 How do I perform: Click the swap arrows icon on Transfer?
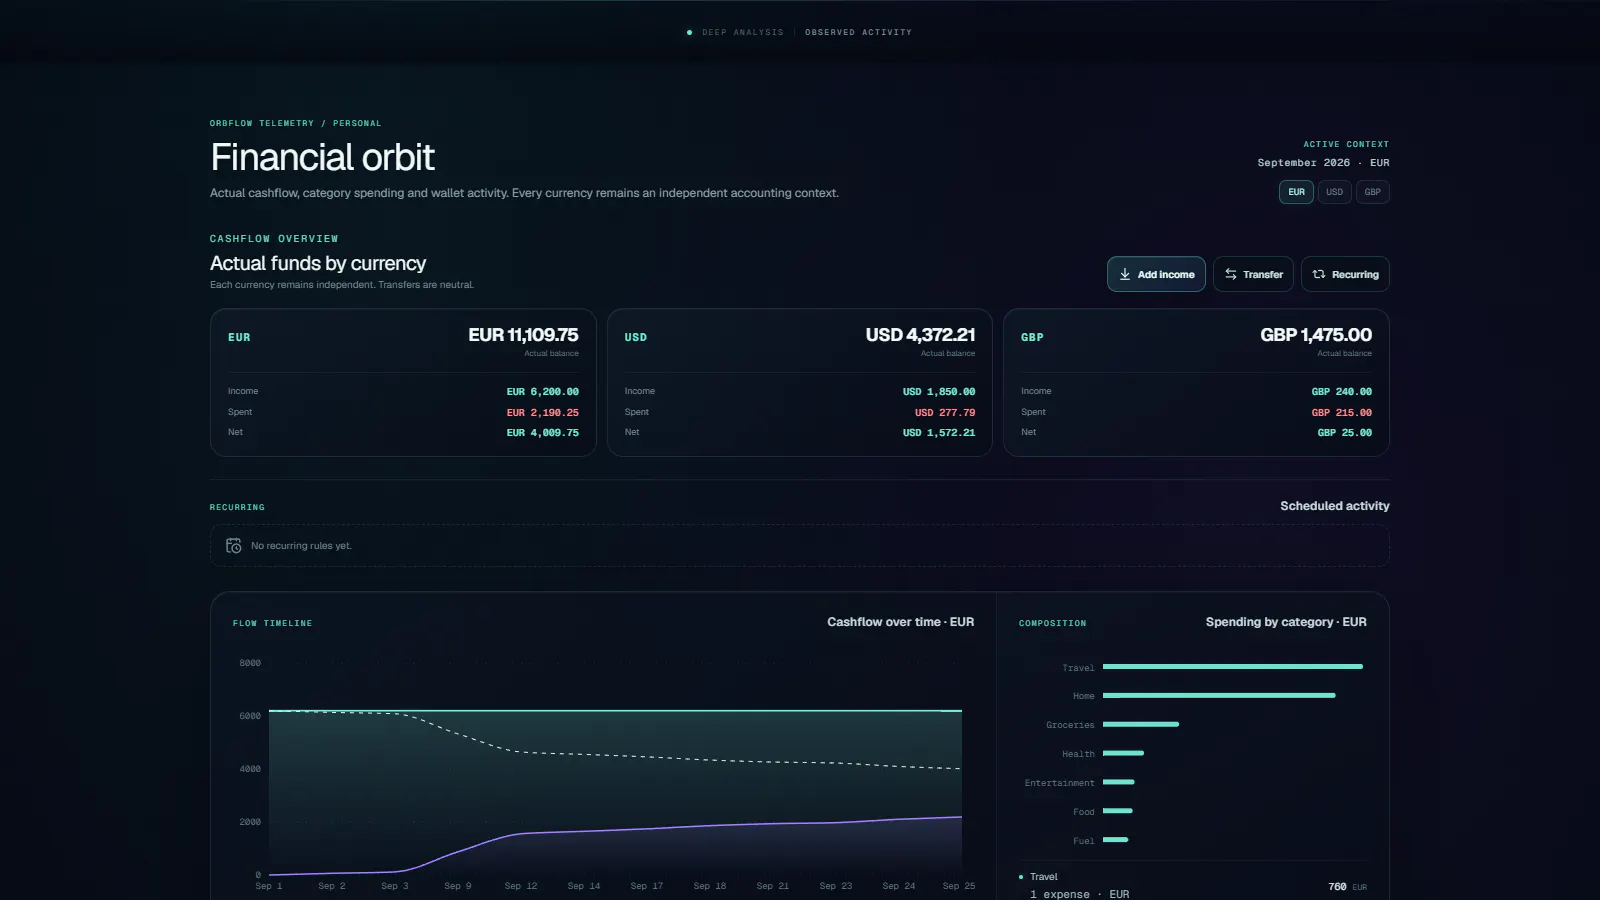point(1231,274)
